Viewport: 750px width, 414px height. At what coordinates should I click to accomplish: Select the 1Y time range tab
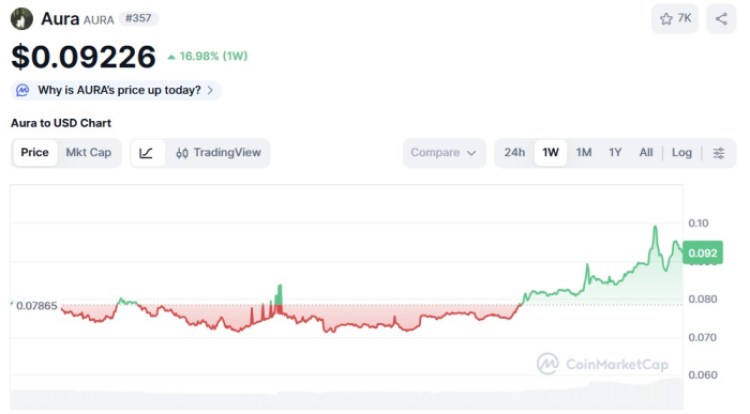615,153
